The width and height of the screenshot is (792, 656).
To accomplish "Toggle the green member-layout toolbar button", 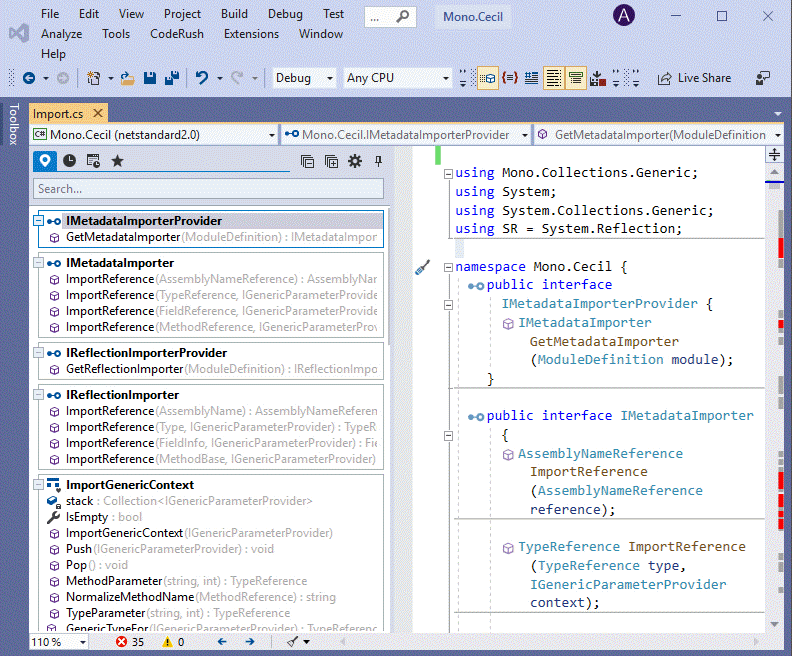I will click(575, 78).
